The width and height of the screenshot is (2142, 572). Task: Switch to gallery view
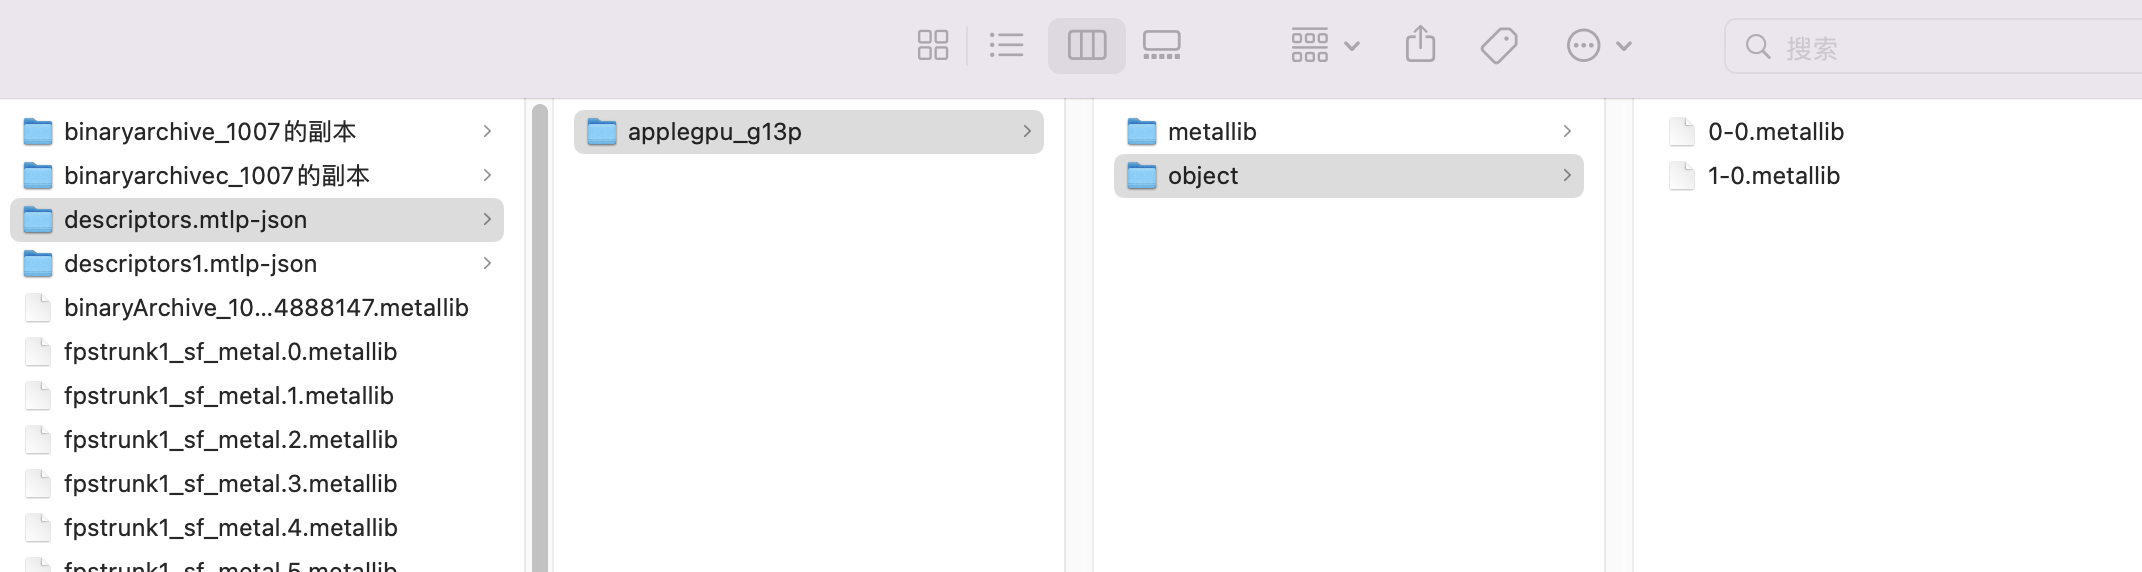tap(1161, 46)
